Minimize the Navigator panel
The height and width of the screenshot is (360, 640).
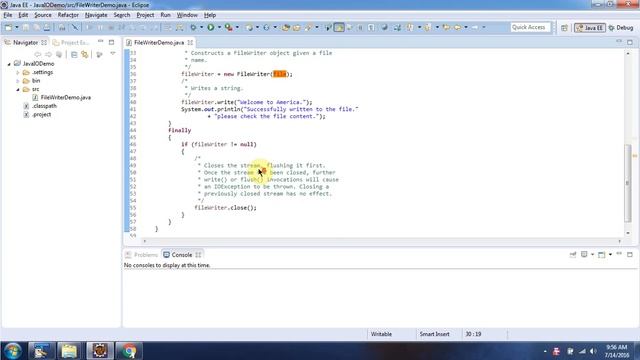[100, 42]
